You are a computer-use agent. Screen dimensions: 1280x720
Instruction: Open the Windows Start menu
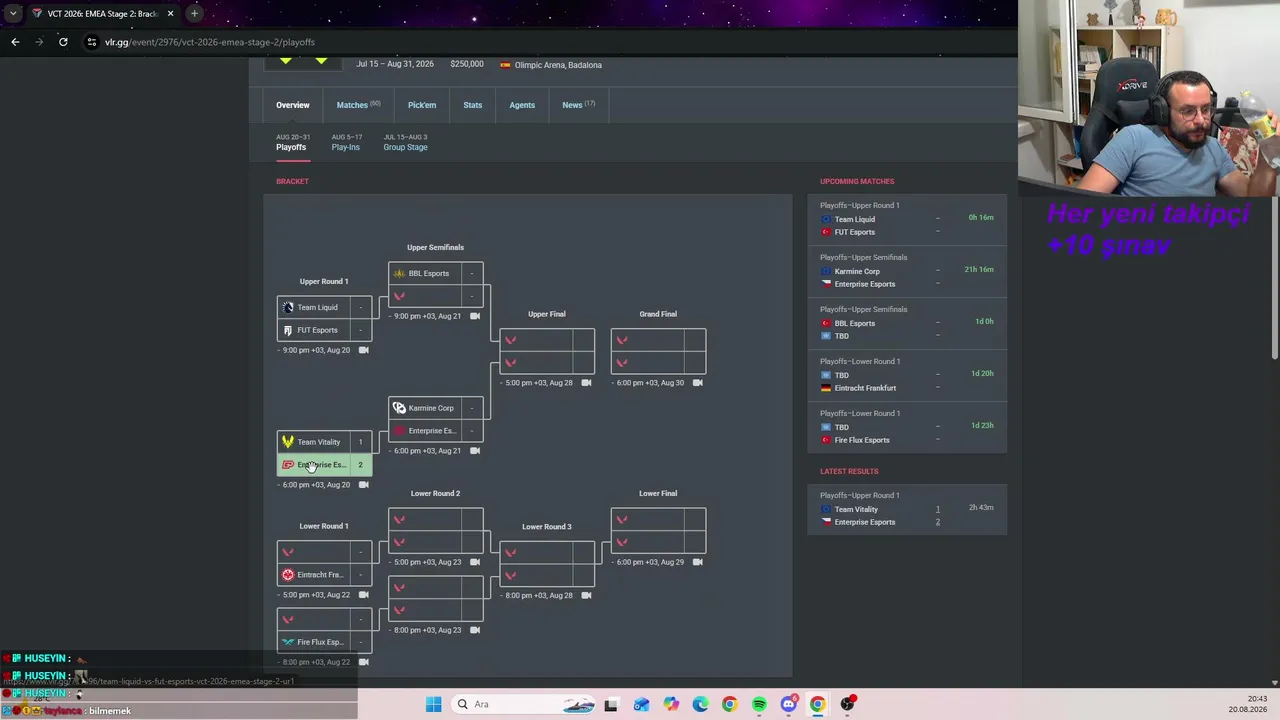pyautogui.click(x=433, y=704)
